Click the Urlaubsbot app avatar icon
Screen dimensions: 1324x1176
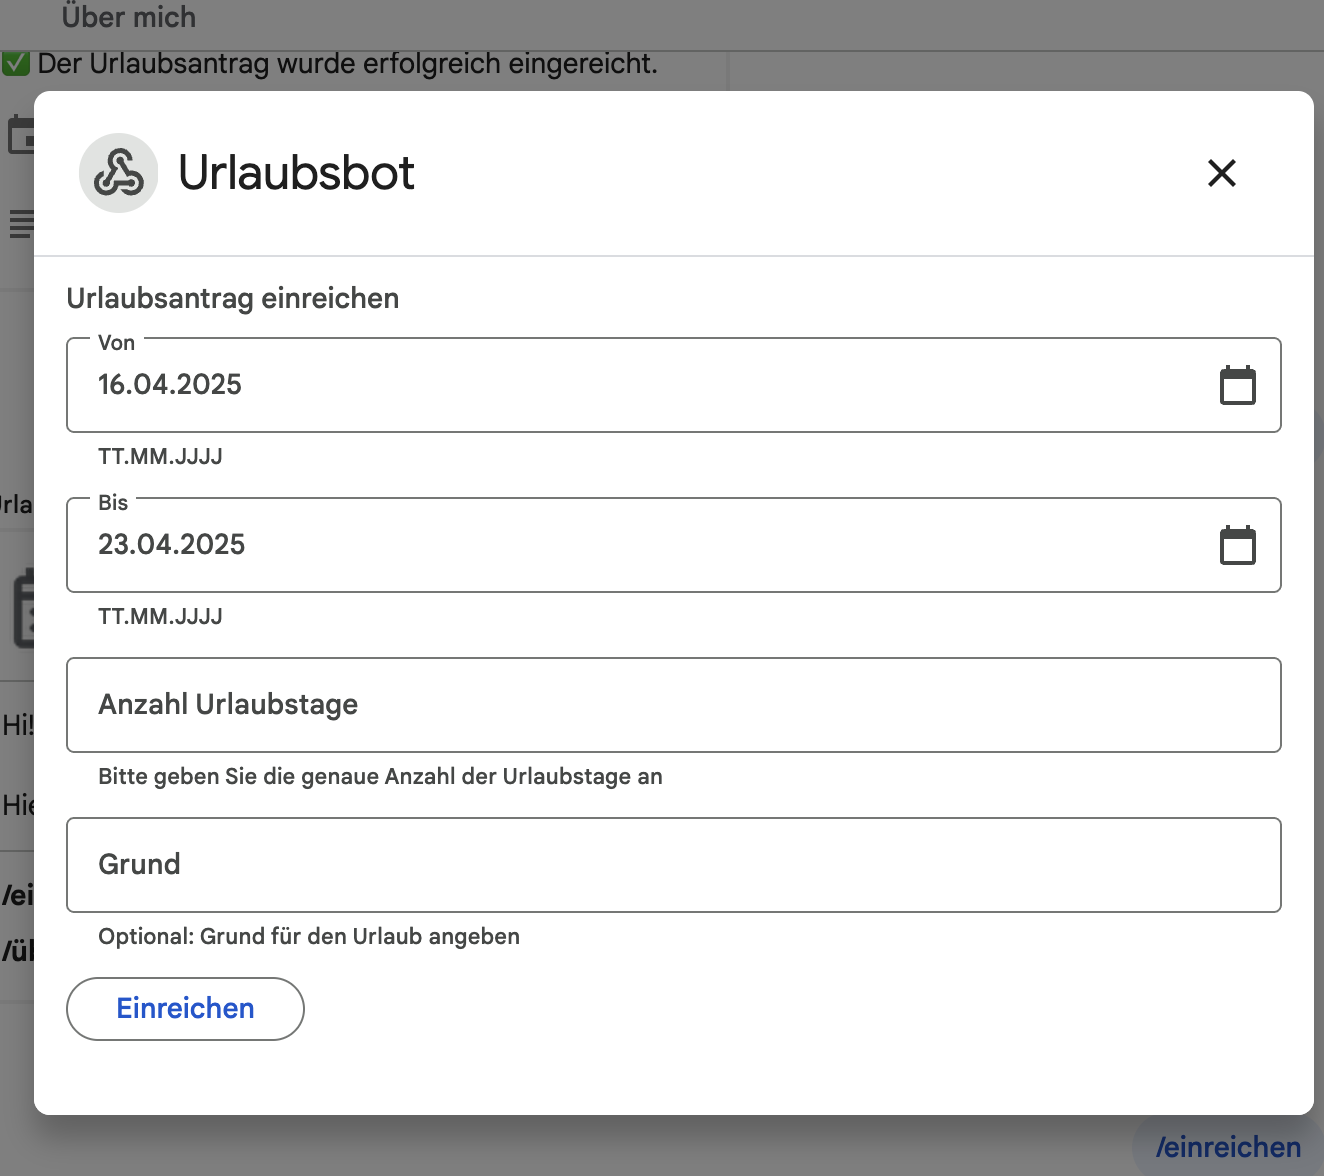click(x=118, y=173)
